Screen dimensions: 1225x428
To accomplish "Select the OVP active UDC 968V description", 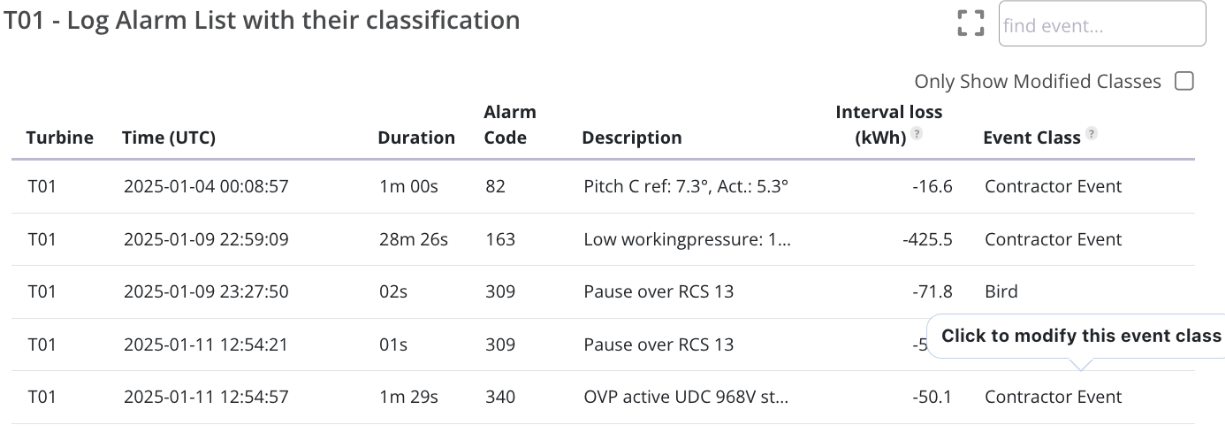I will pos(686,397).
